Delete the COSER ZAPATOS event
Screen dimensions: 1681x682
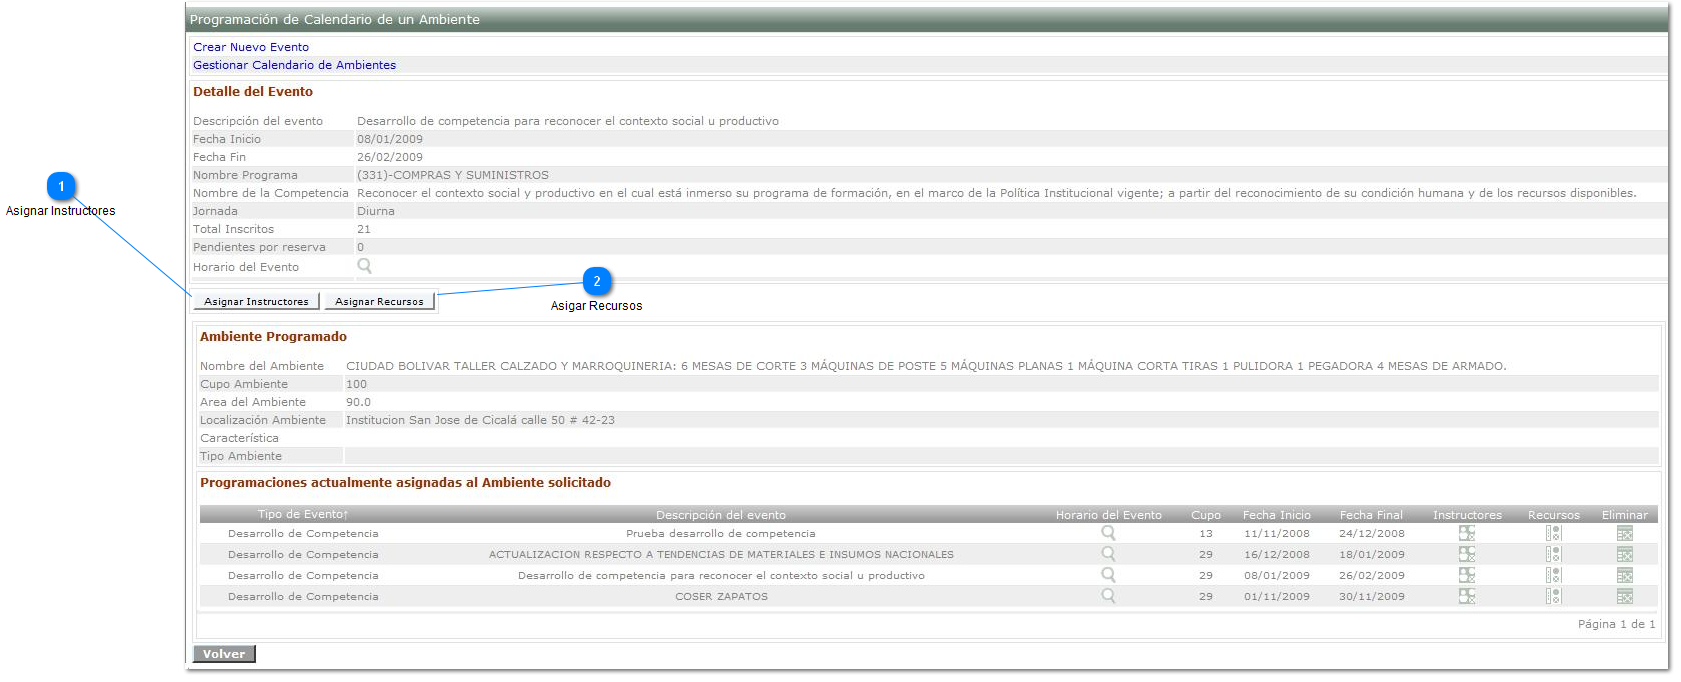coord(1625,596)
